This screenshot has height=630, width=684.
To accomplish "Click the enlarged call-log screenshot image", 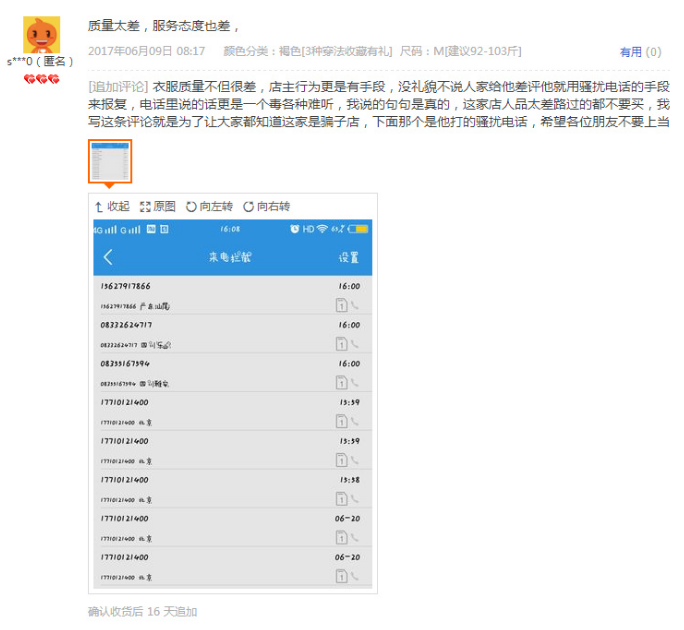I will coord(233,404).
